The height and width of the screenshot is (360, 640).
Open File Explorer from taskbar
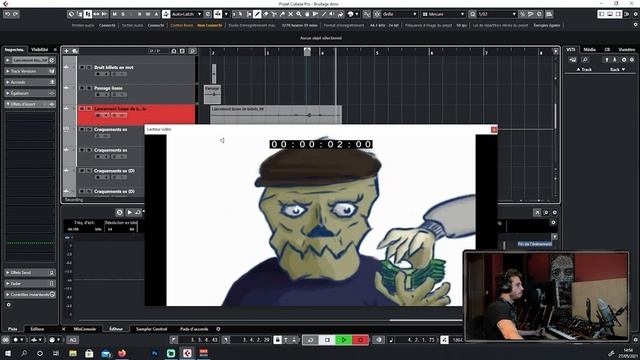[x=73, y=353]
